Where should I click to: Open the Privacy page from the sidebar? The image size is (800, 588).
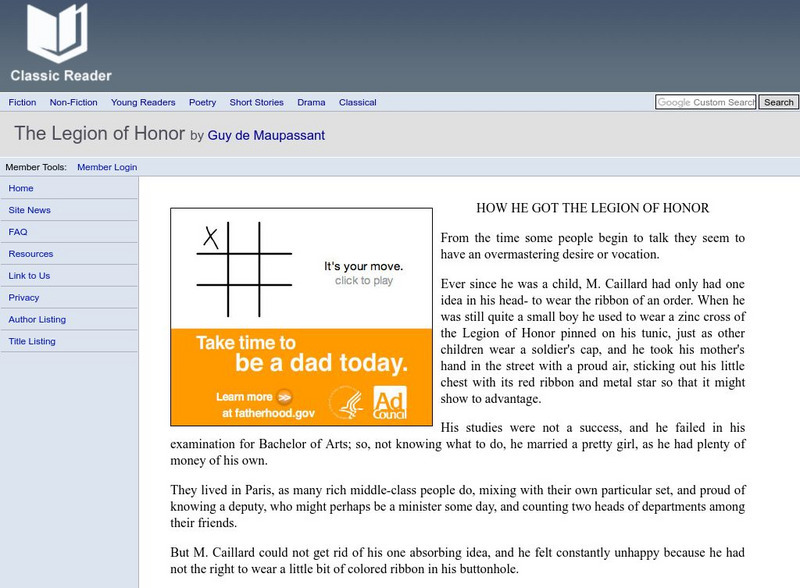[x=24, y=297]
